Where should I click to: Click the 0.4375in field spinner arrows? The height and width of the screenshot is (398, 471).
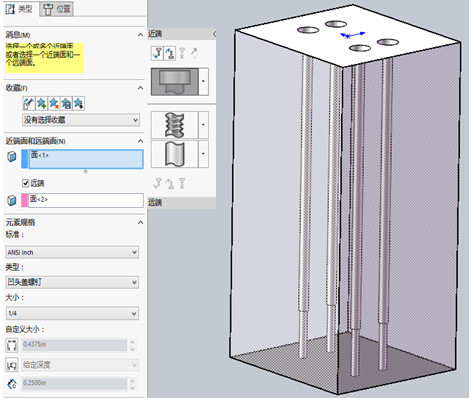(x=132, y=345)
